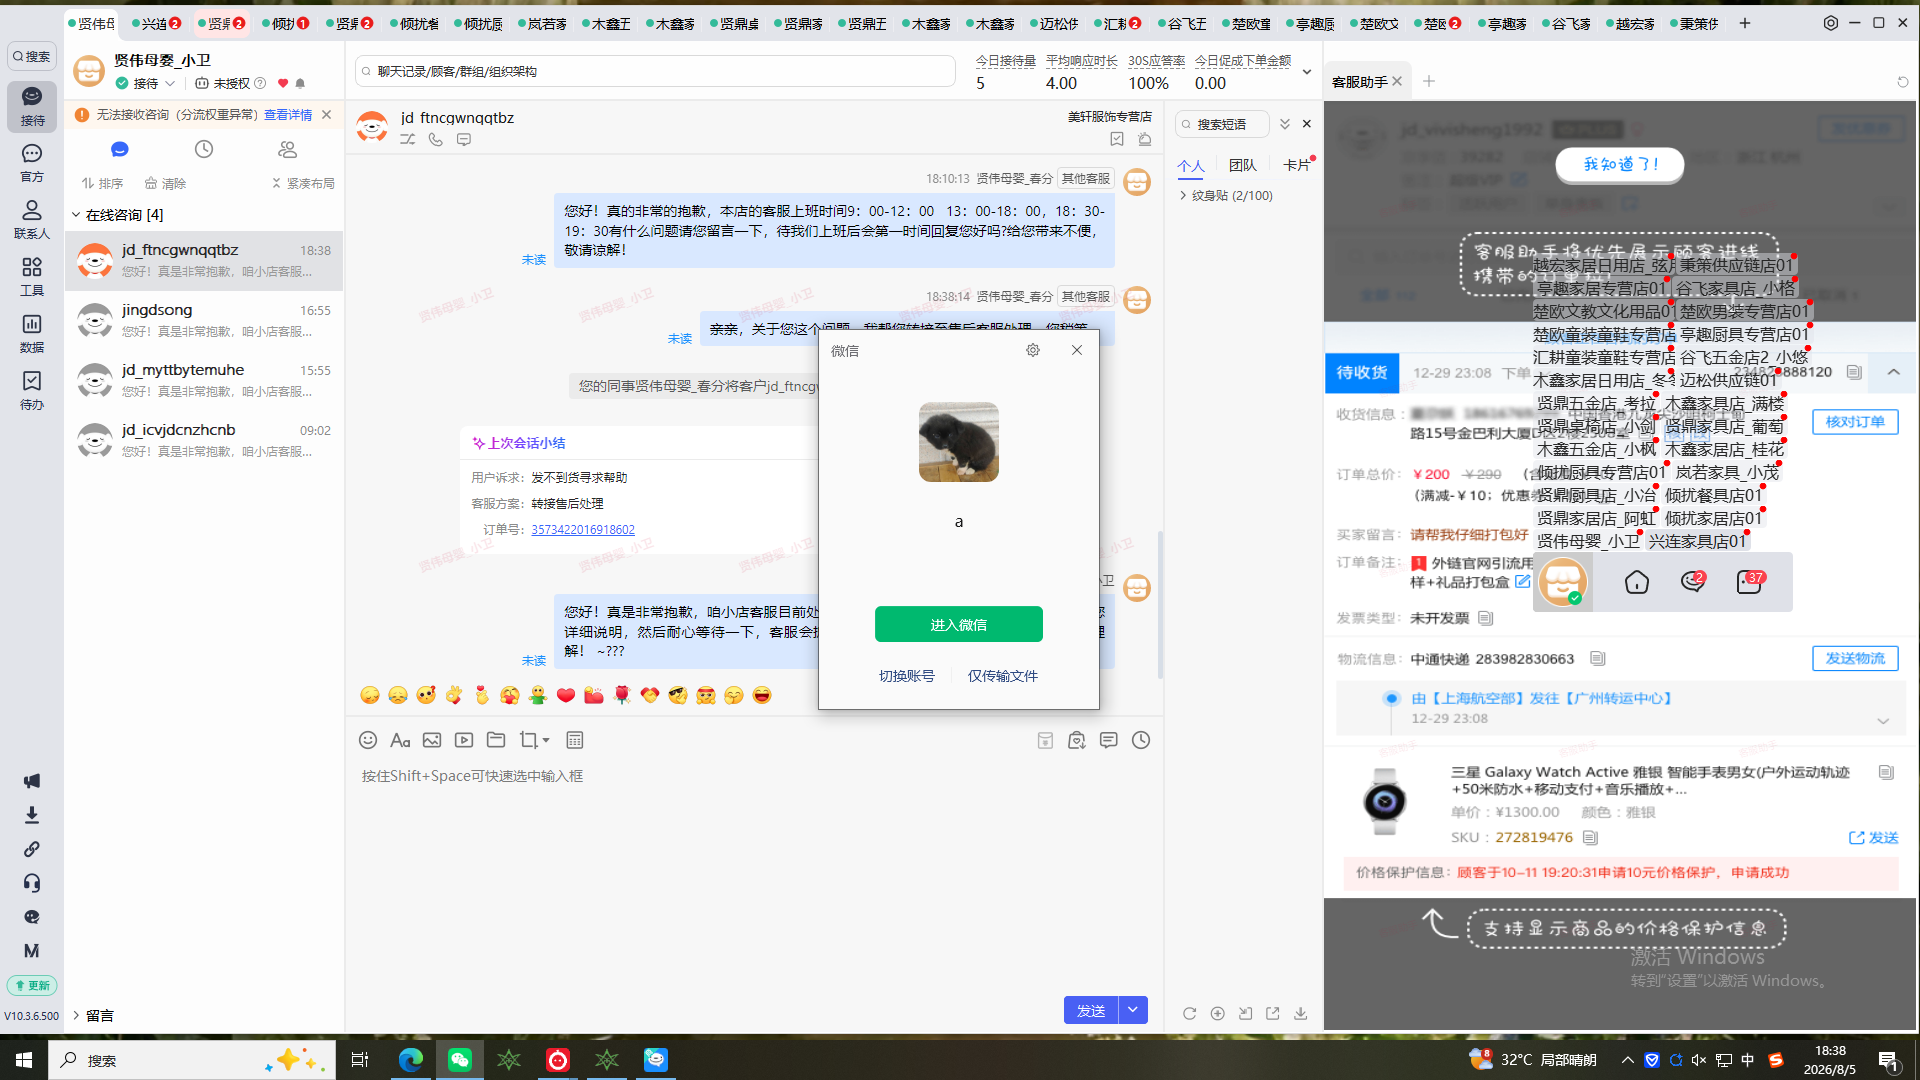Click the 我知道了! confirmation button
Image resolution: width=1920 pixels, height=1080 pixels.
[1620, 164]
